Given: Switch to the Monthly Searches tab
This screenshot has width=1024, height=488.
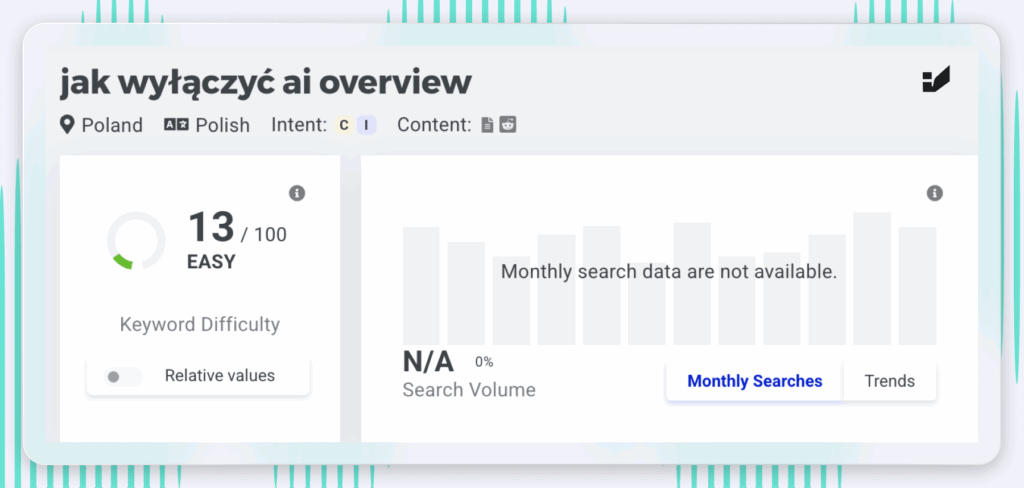Looking at the screenshot, I should click(754, 381).
